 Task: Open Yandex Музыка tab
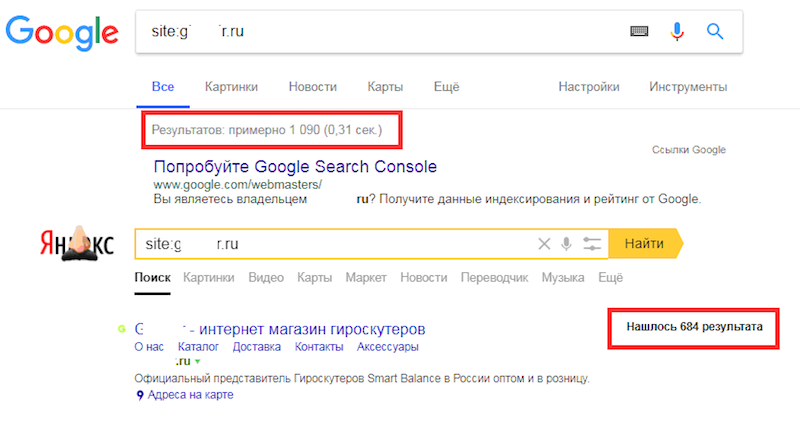[x=563, y=277]
